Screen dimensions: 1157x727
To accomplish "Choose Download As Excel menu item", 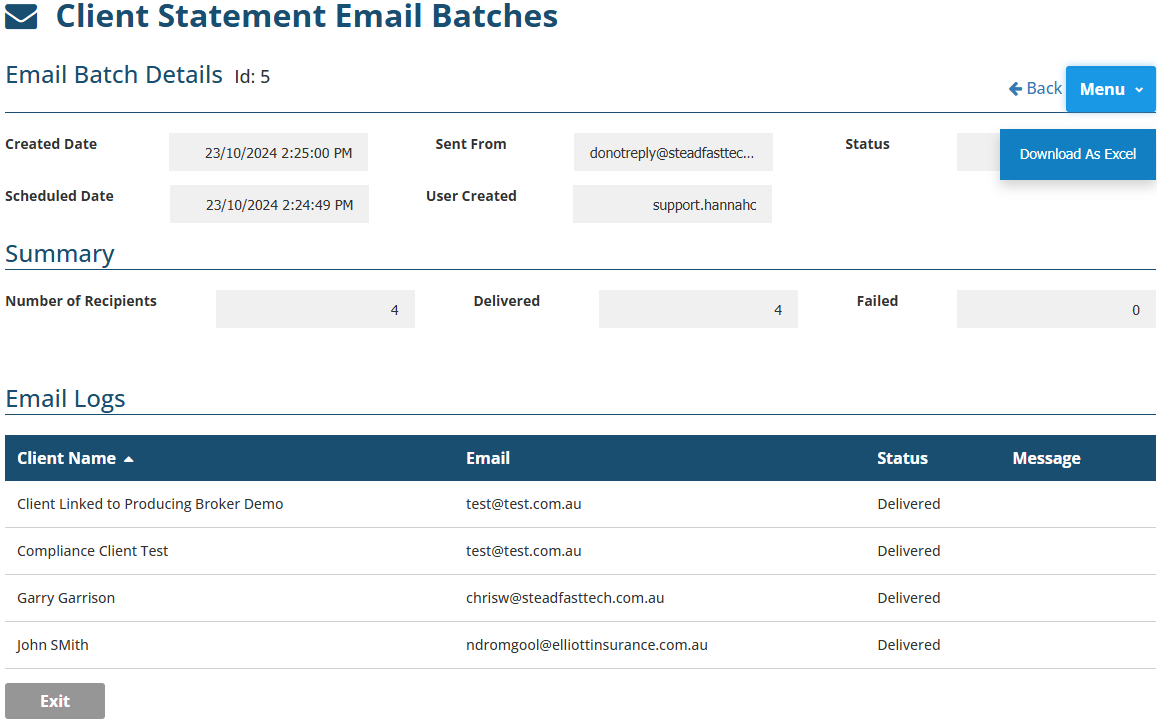I will point(1077,154).
